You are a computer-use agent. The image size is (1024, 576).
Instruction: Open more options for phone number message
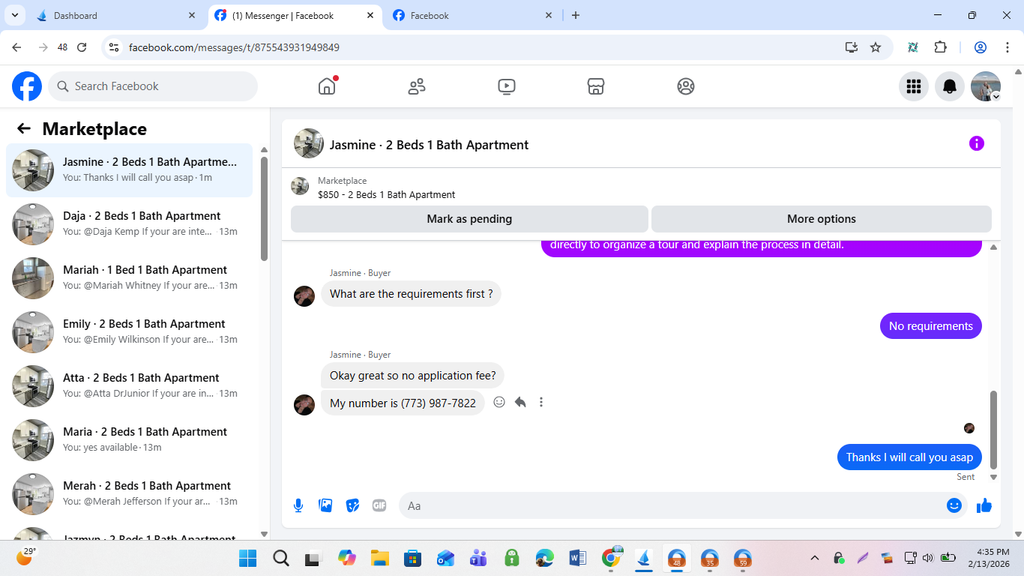click(x=541, y=402)
